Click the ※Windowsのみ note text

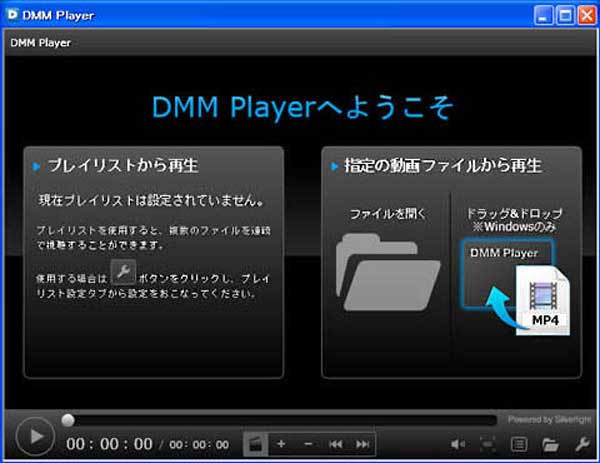click(514, 227)
